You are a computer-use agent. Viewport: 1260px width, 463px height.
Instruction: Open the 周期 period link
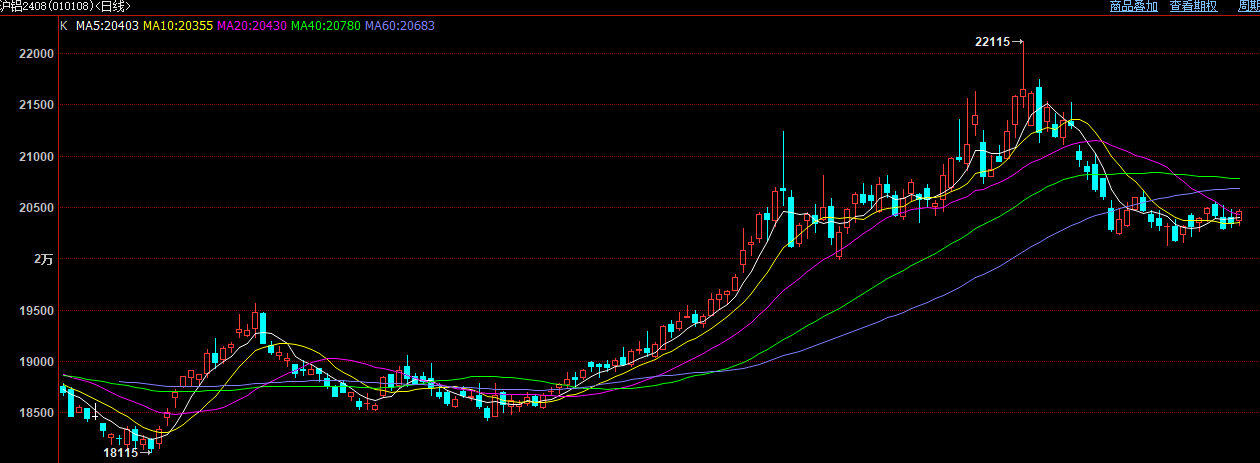click(1248, 6)
